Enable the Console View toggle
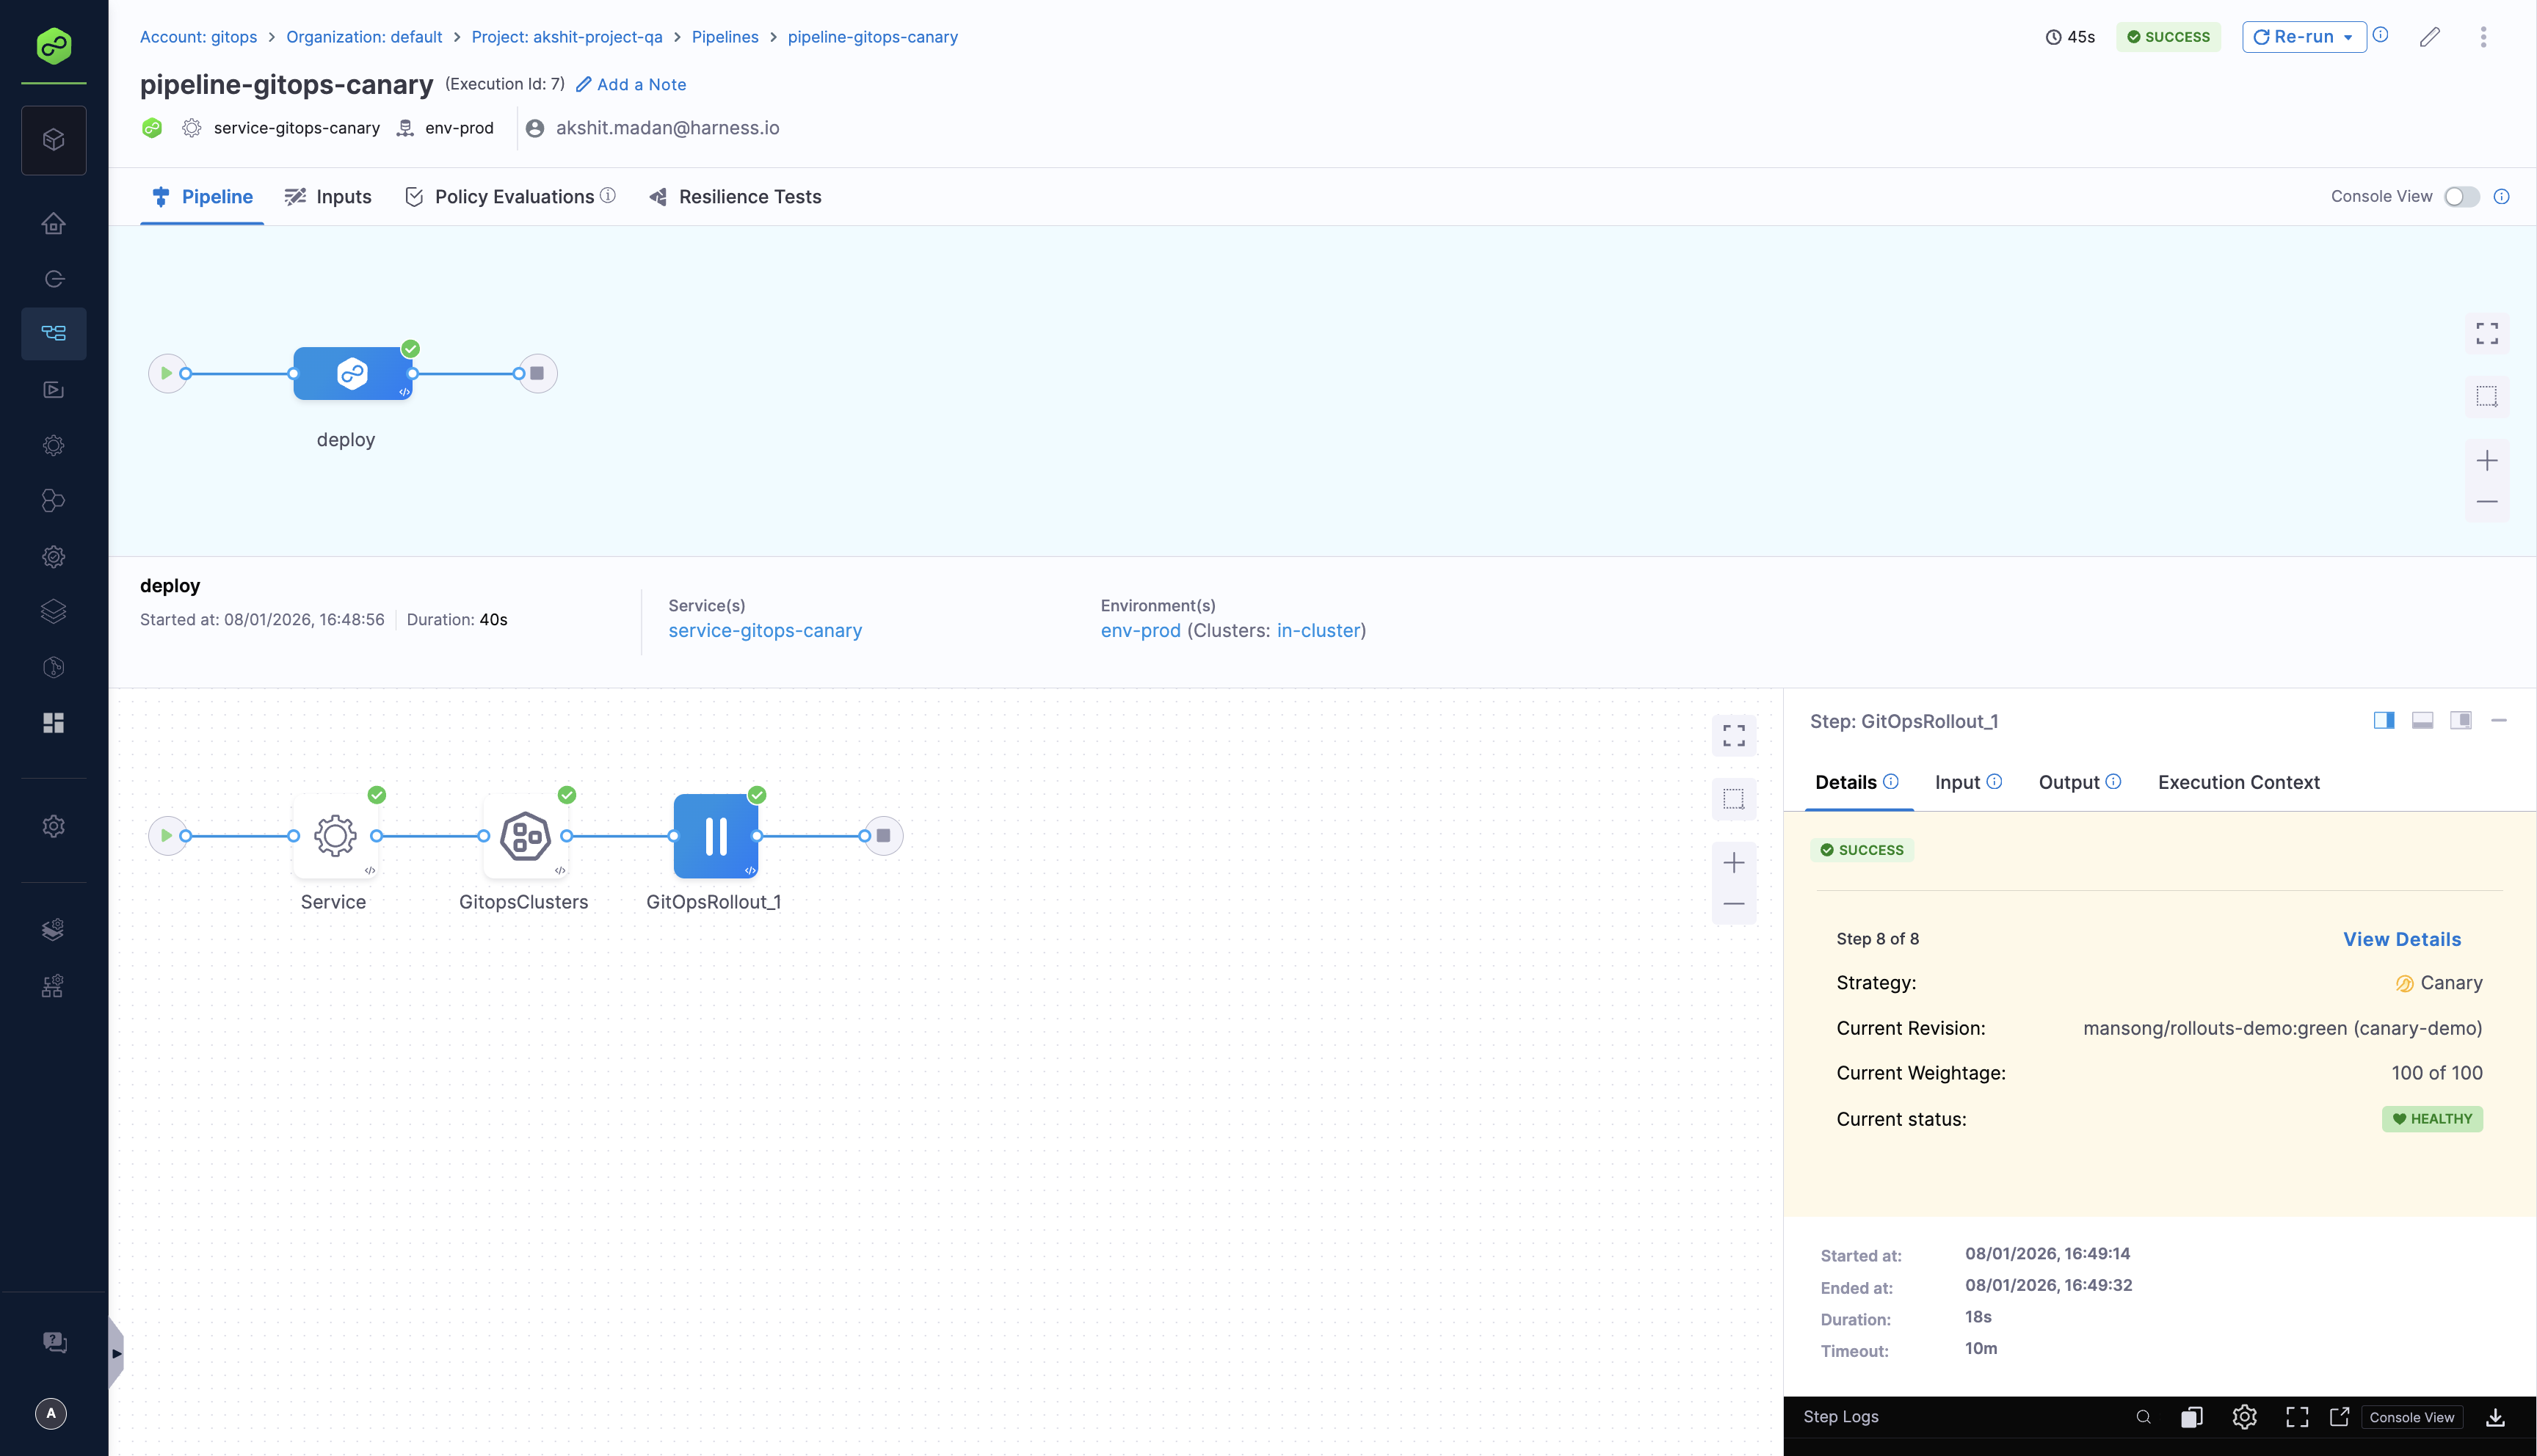The width and height of the screenshot is (2537, 1456). pyautogui.click(x=2461, y=196)
